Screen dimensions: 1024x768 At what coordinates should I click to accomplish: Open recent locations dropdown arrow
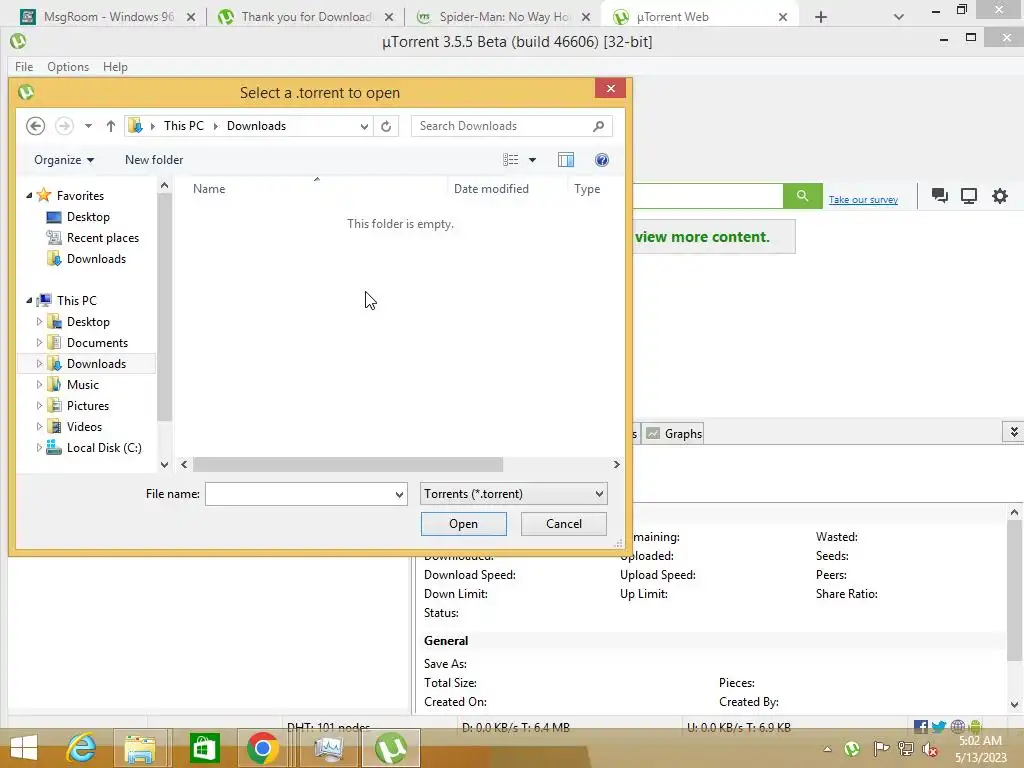pyautogui.click(x=88, y=126)
